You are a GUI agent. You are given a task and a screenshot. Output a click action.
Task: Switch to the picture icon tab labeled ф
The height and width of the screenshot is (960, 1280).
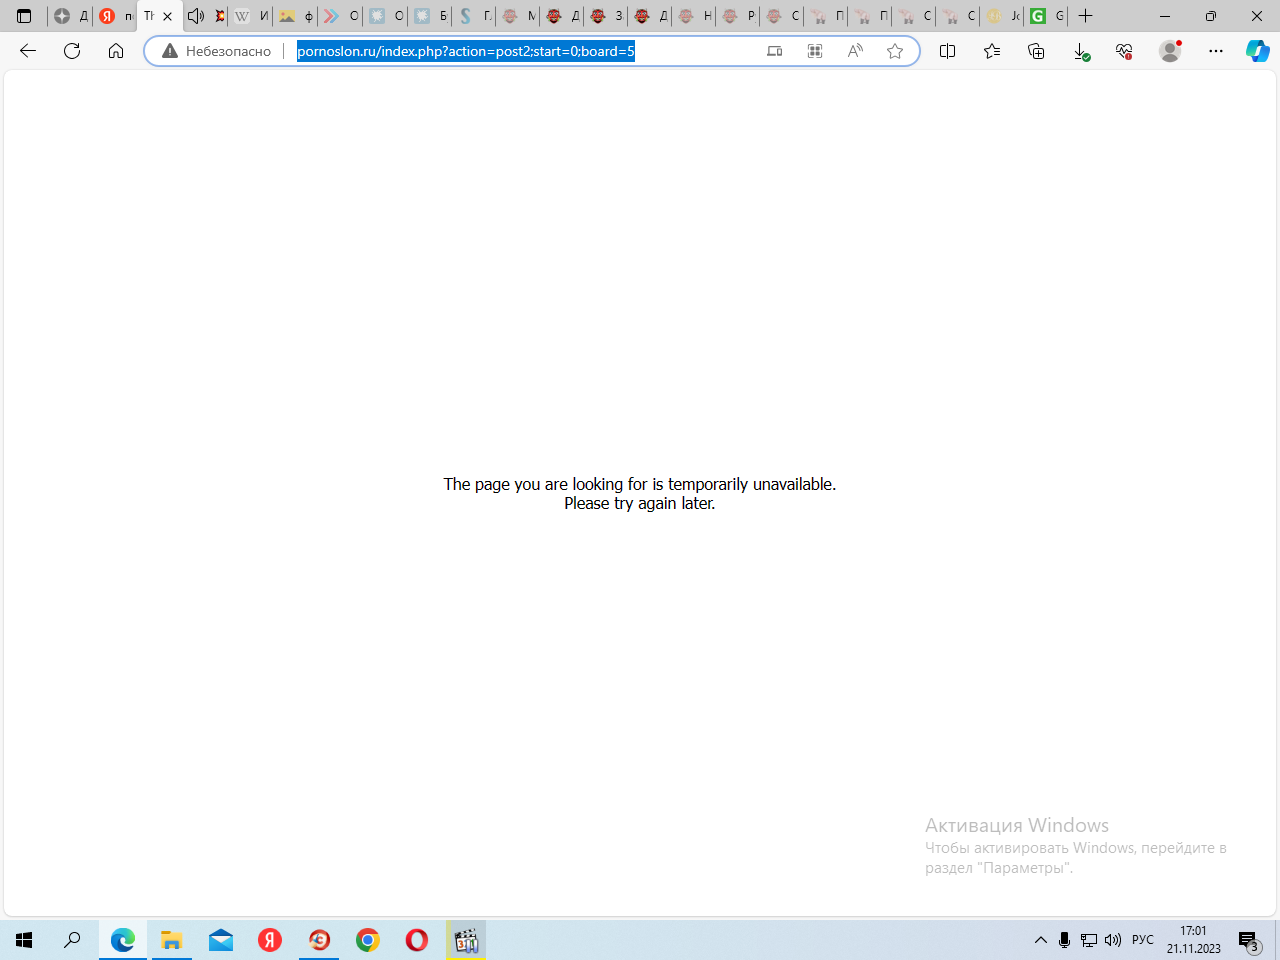(296, 16)
